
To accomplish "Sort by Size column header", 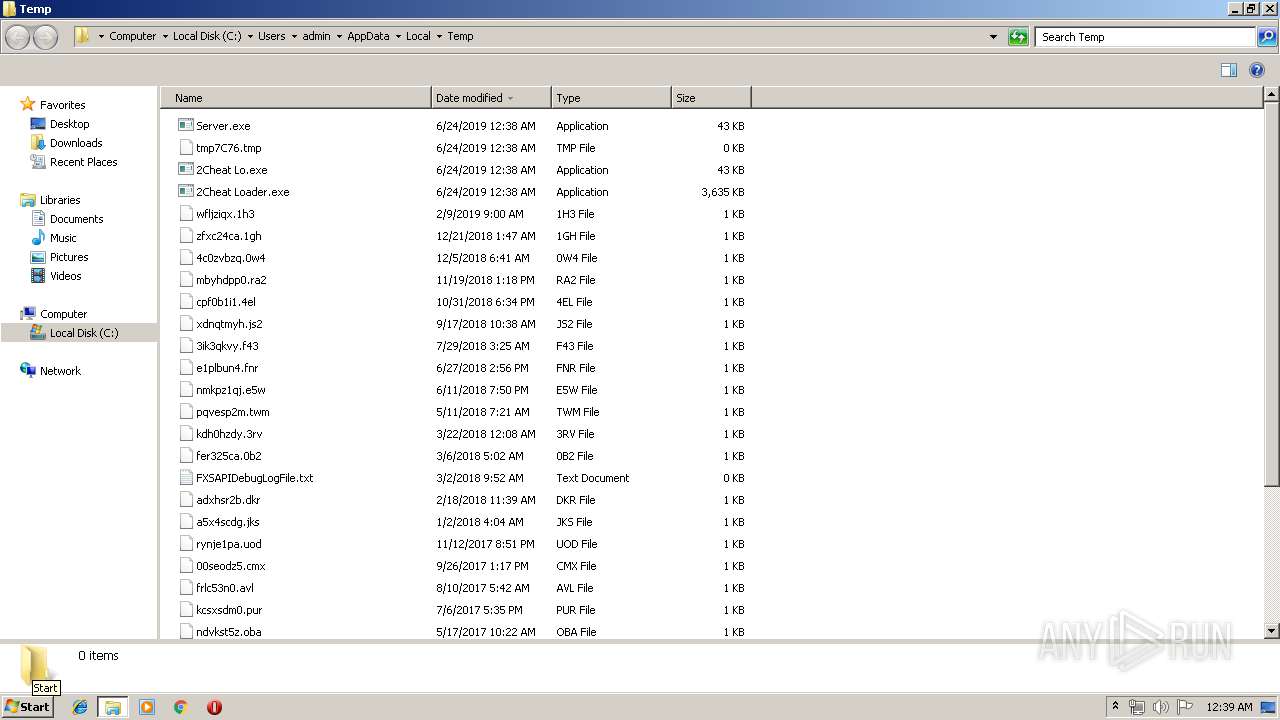I will (711, 98).
